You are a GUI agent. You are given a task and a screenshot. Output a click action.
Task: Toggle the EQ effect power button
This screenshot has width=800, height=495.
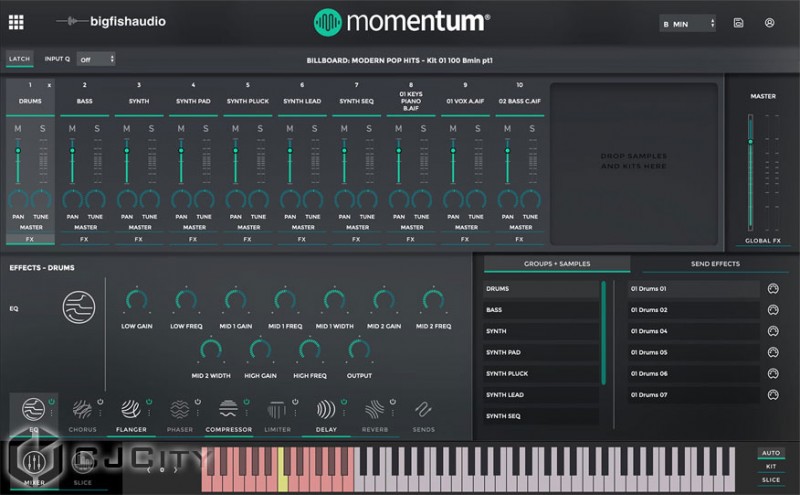point(52,402)
